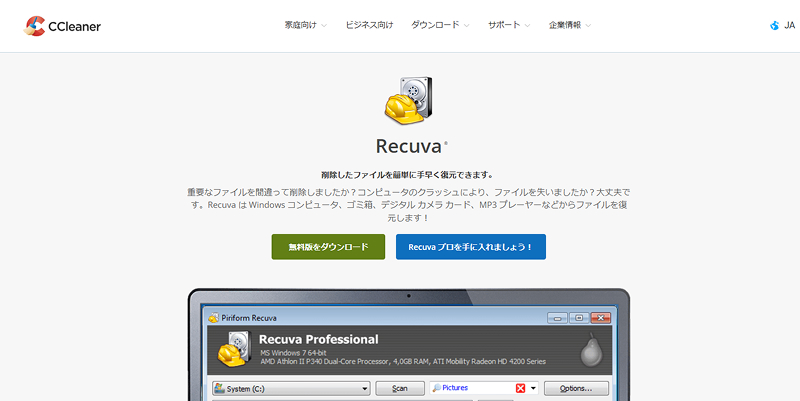Open the 家庭向け menu
Screen dimensions: 800x401
pos(306,25)
